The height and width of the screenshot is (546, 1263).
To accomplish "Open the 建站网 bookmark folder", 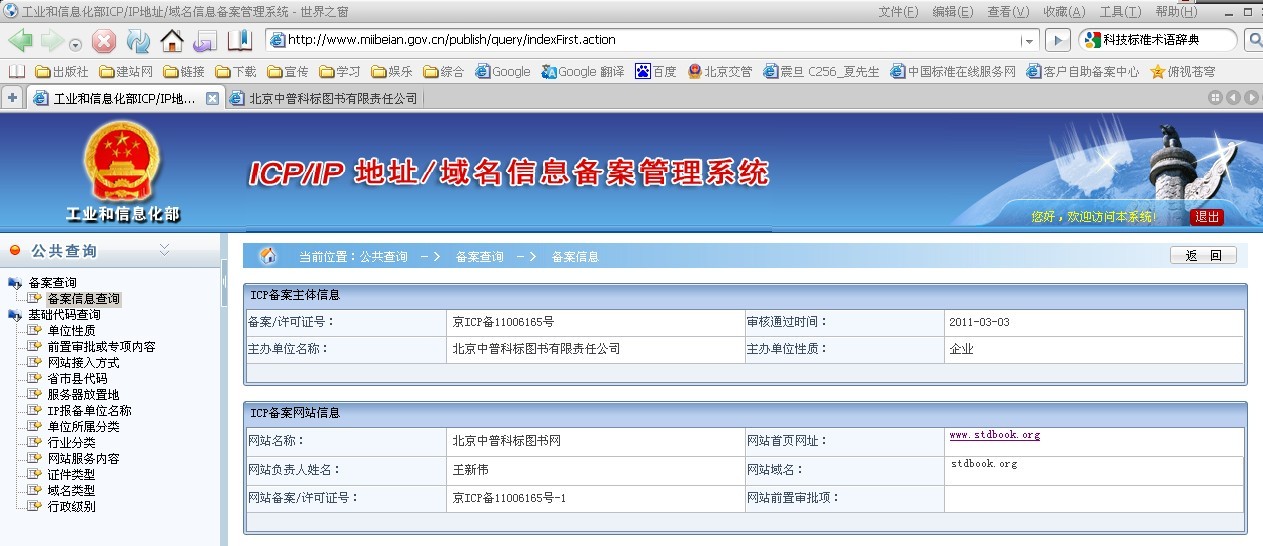I will 126,72.
